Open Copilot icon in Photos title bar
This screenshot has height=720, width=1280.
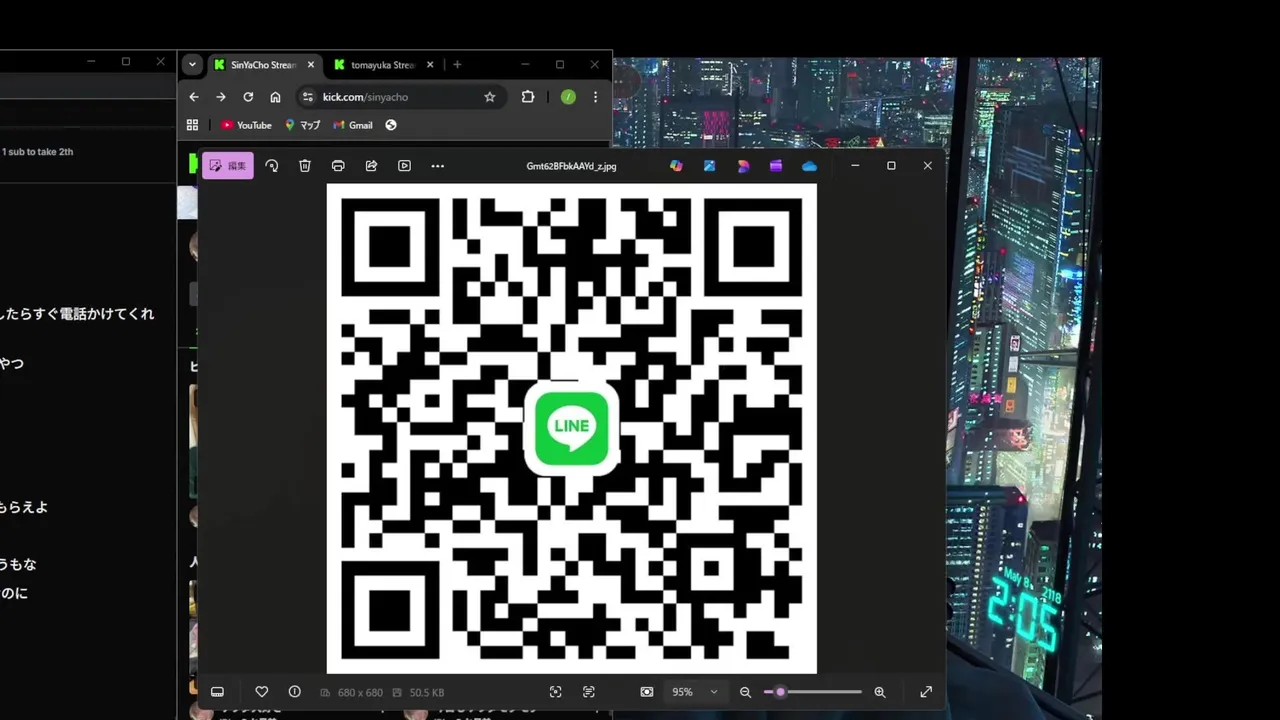click(x=676, y=166)
